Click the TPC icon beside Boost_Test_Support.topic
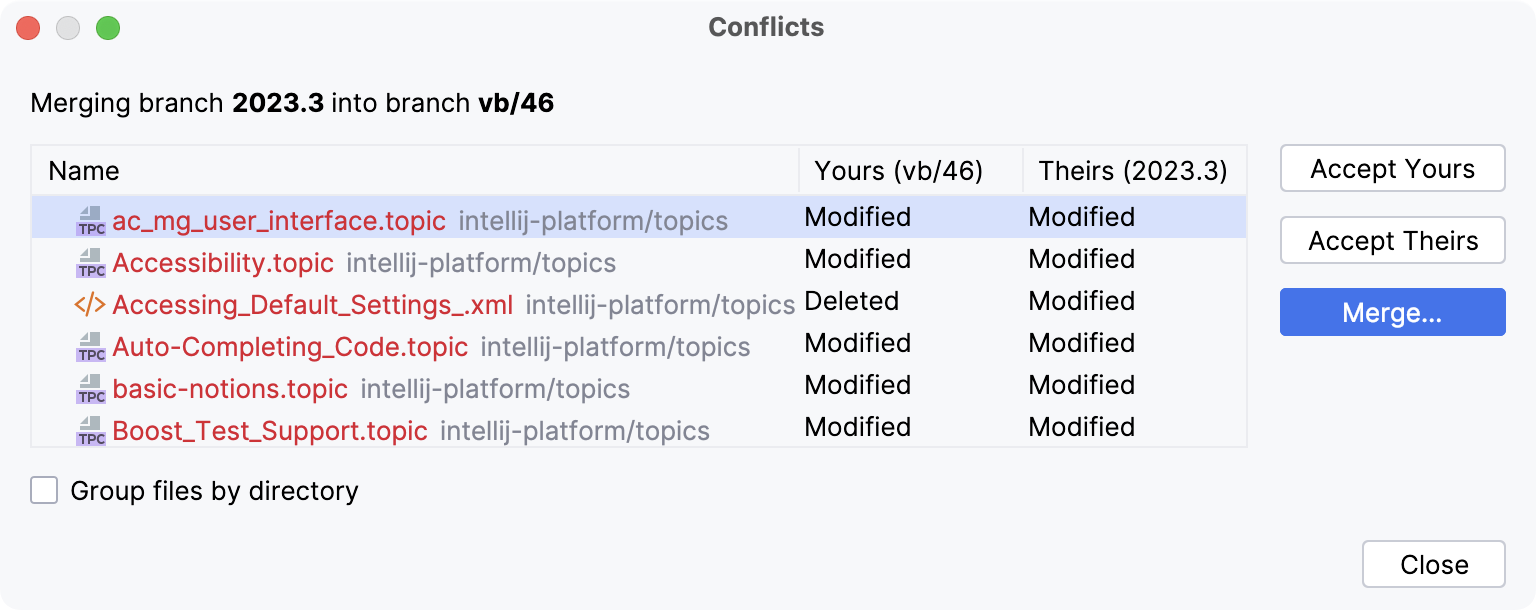Screen dimensions: 1536x610 [88, 428]
